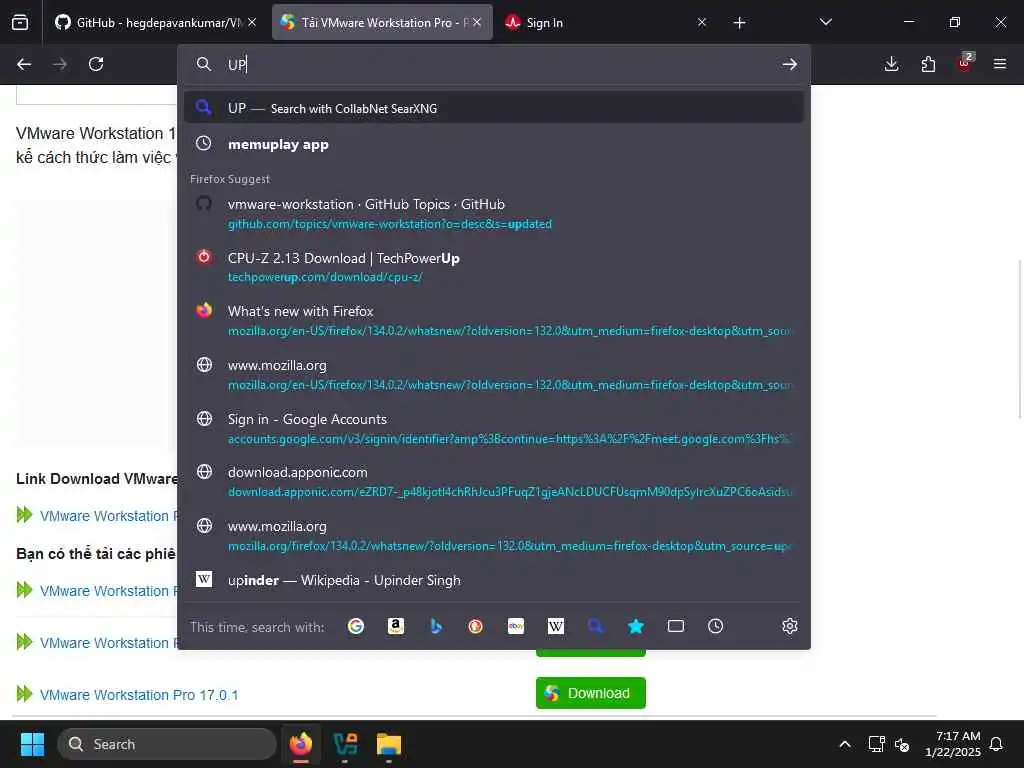Select the Tải VMware Workstation Pro tab
The width and height of the screenshot is (1024, 768).
tap(382, 22)
